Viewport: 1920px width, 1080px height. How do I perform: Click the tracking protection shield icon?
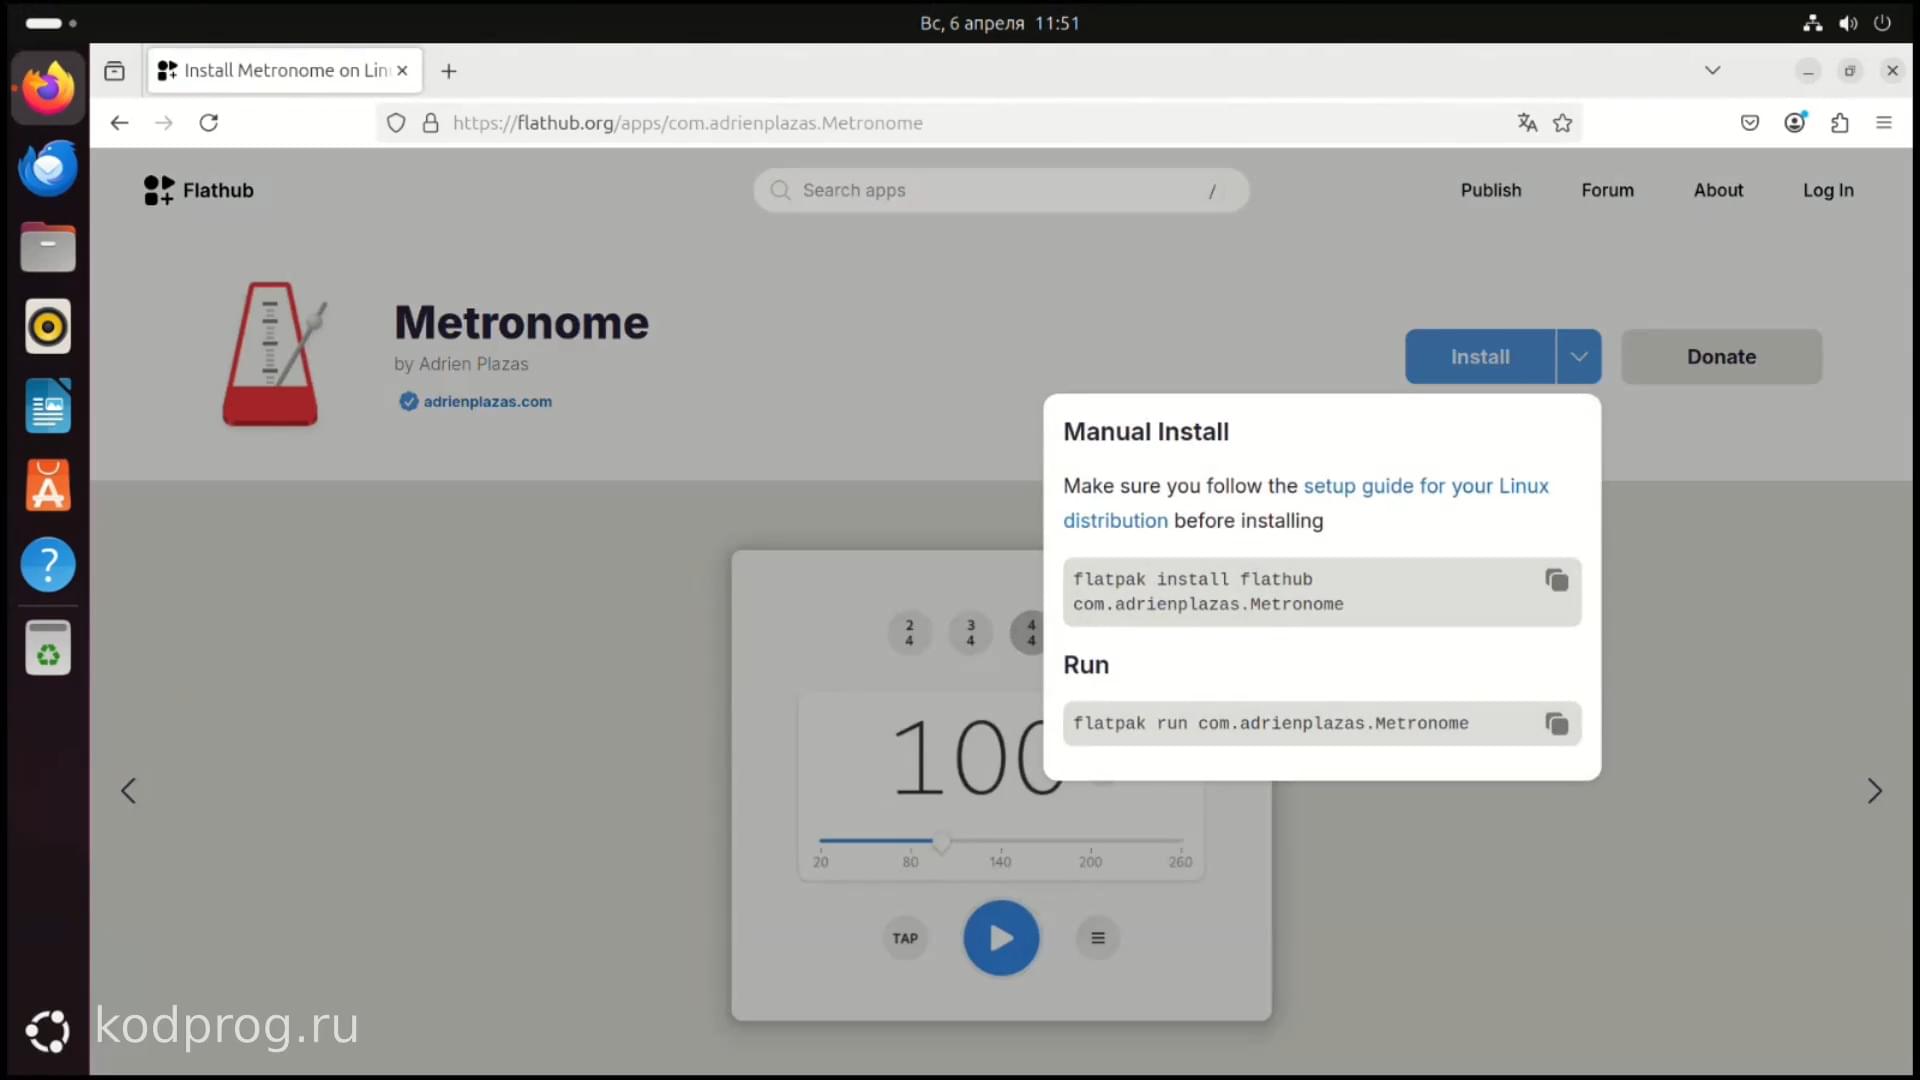click(396, 123)
